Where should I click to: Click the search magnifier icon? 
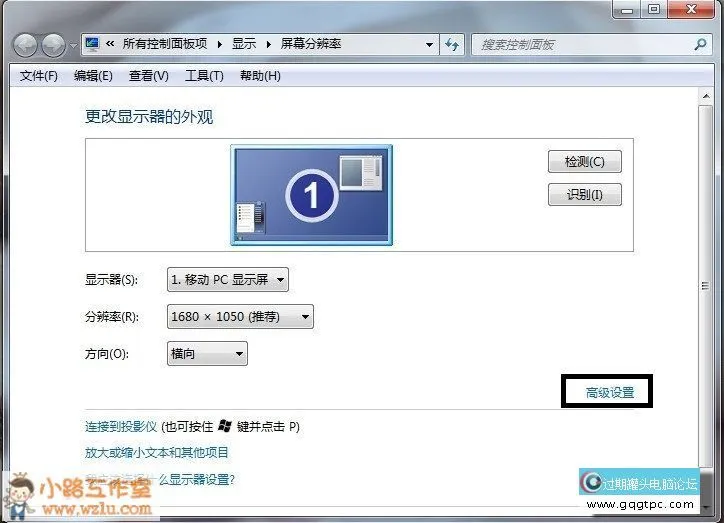point(700,44)
